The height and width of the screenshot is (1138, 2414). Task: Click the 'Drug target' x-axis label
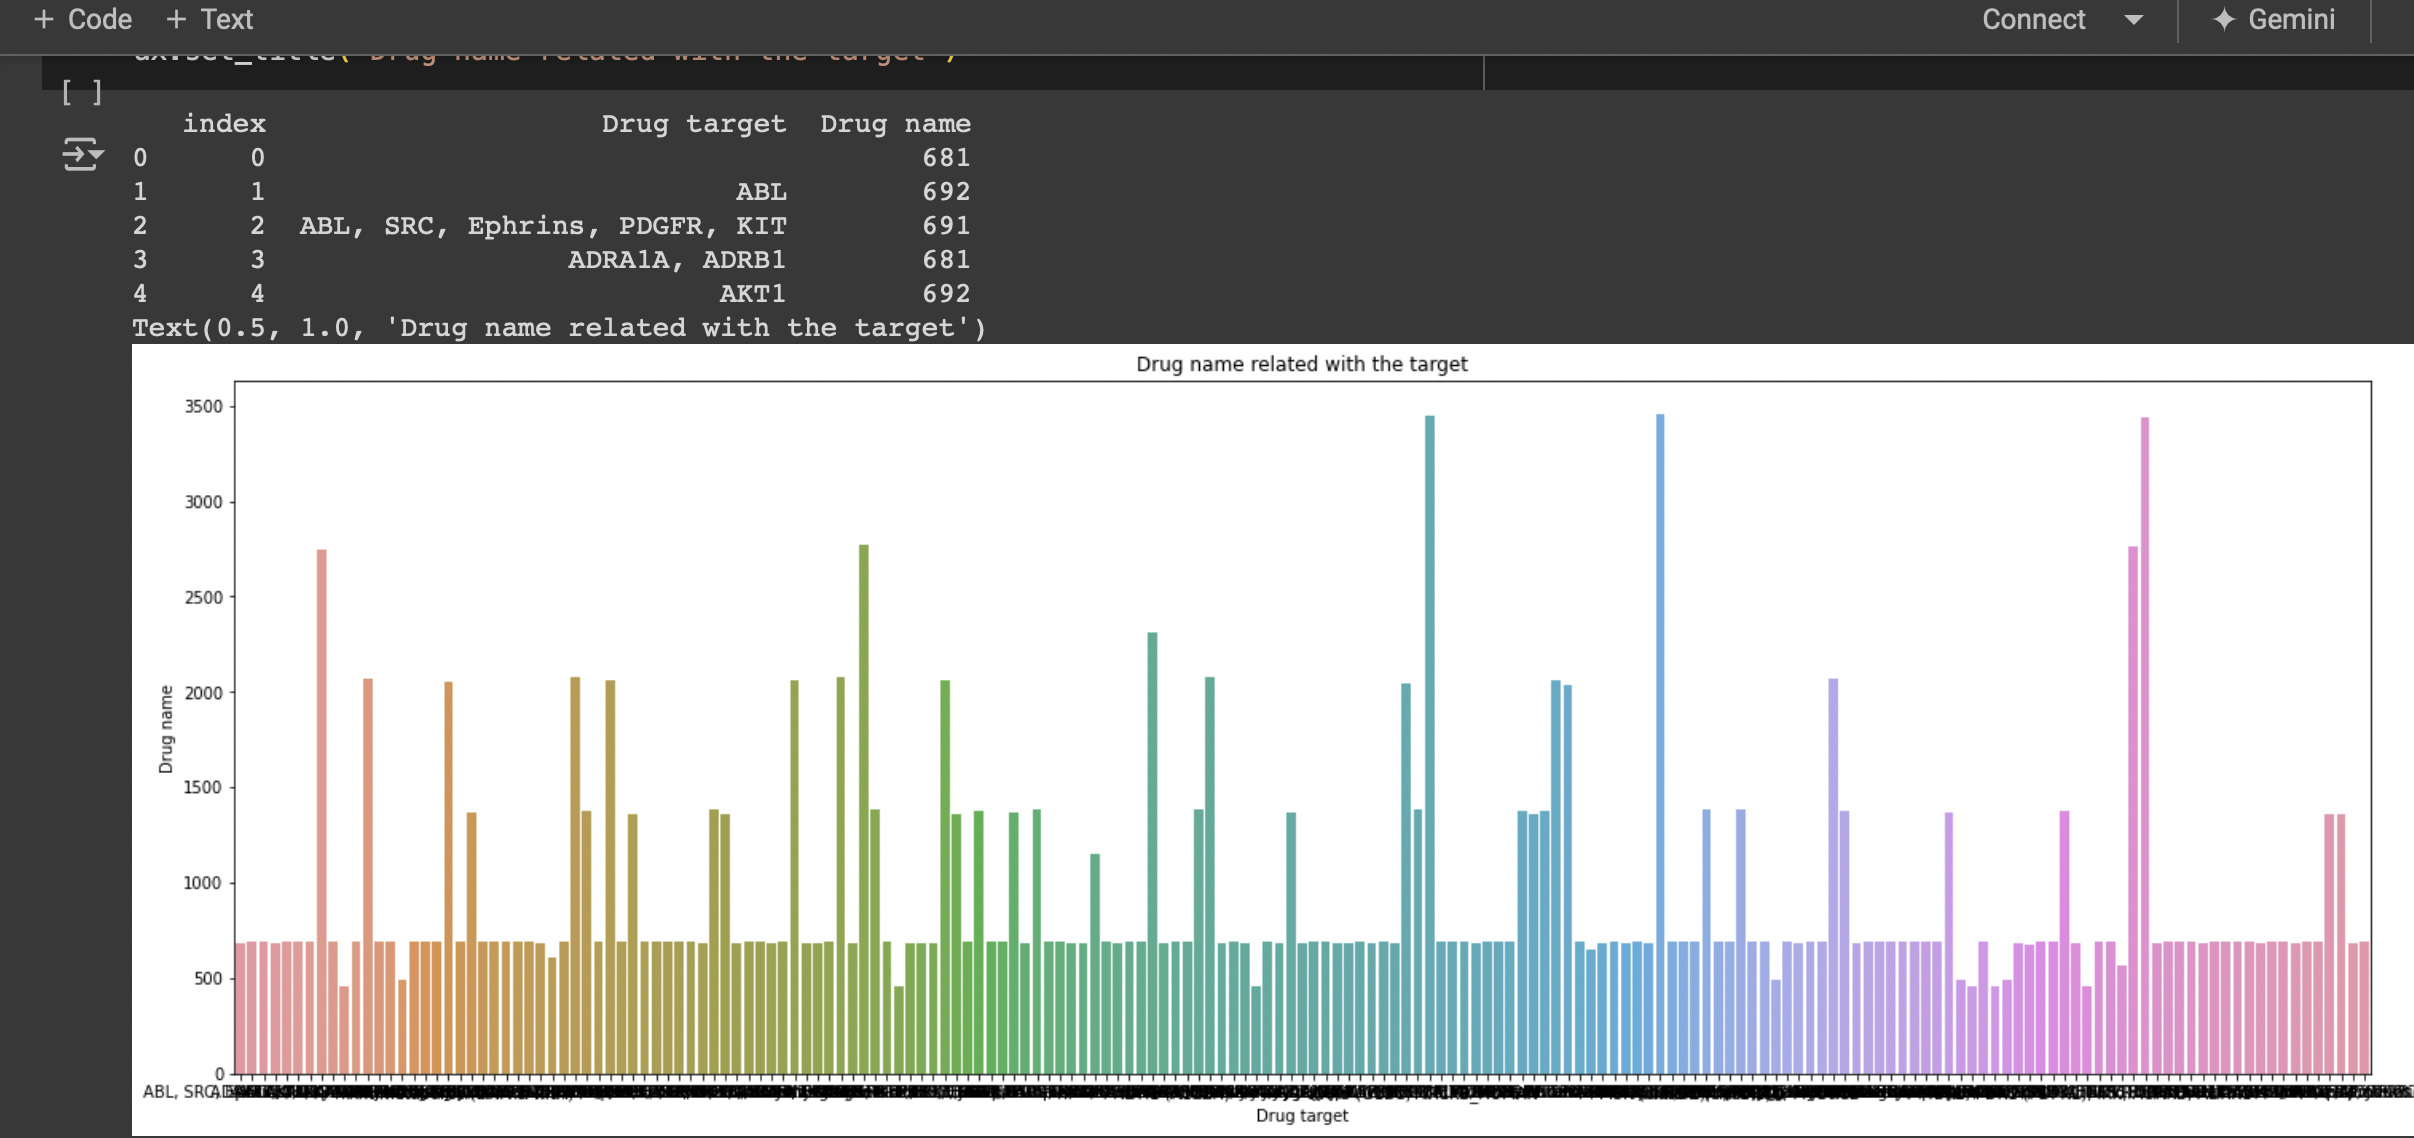coord(1301,1115)
